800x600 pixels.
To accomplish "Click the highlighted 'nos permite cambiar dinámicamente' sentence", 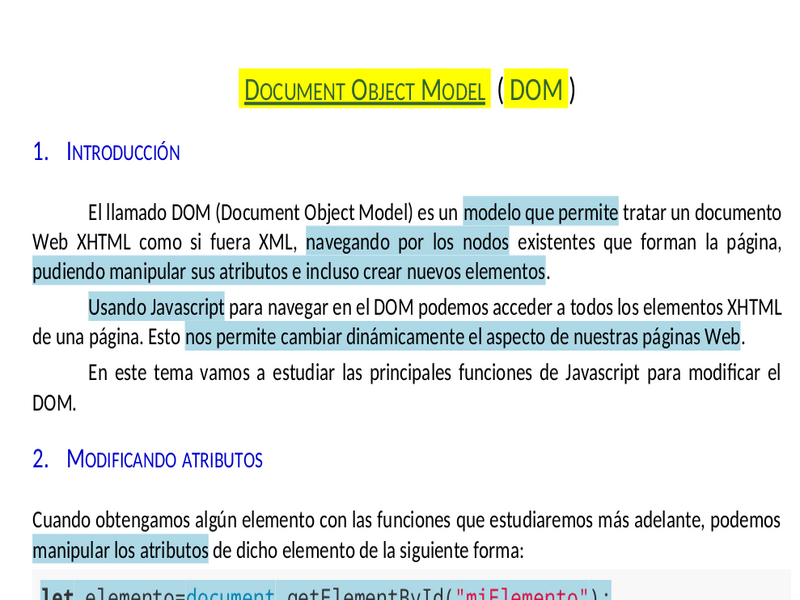I will (463, 337).
